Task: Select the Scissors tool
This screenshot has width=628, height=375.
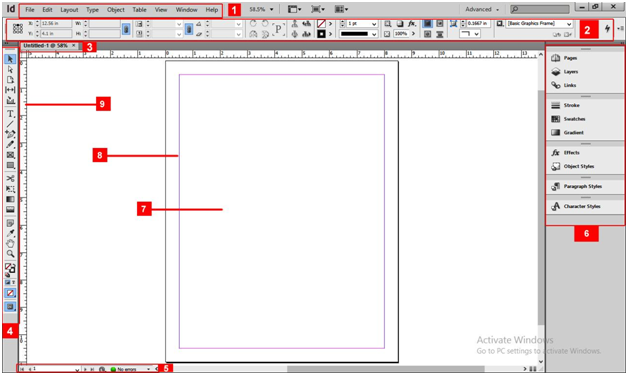Action: tap(10, 178)
